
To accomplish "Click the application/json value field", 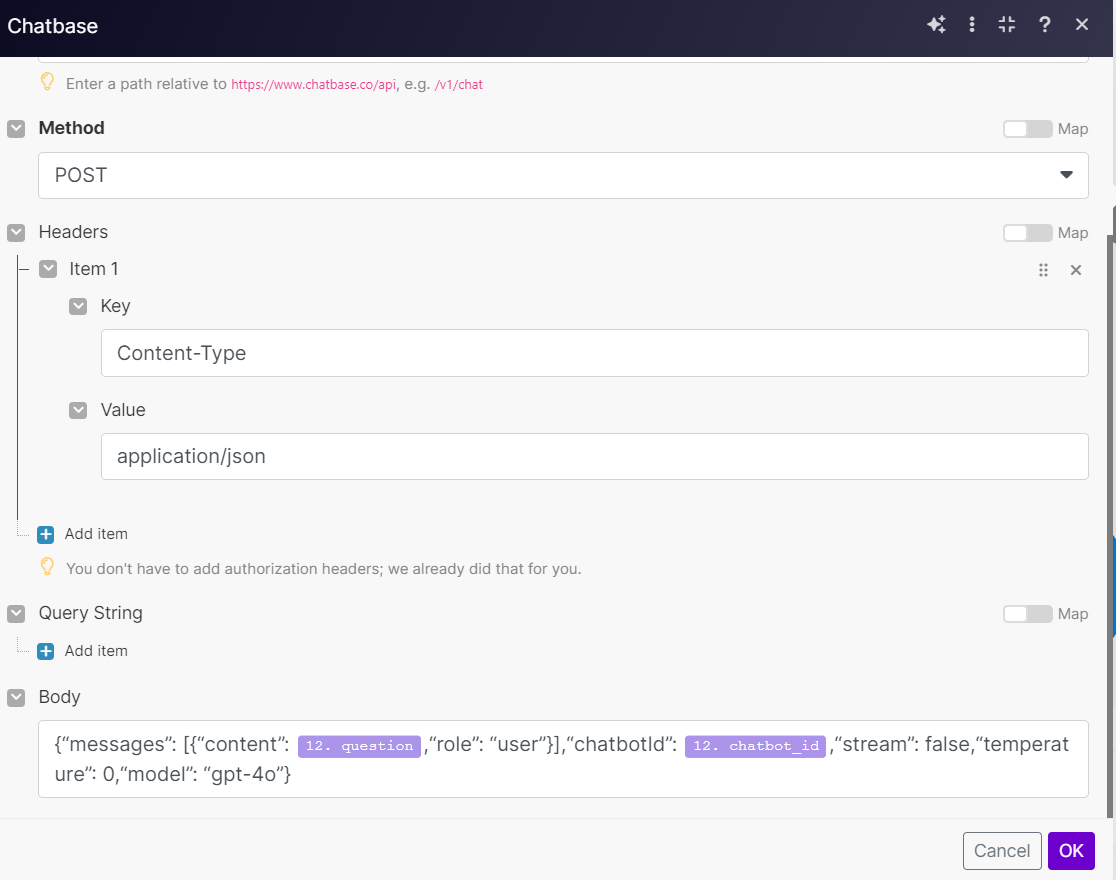I will (x=594, y=457).
